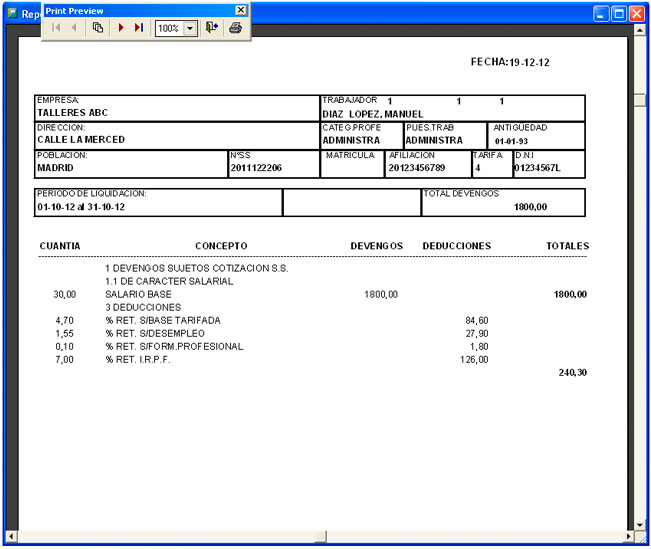This screenshot has width=651, height=549.
Task: Click the horizontal scrollbar thumb
Action: (x=321, y=536)
